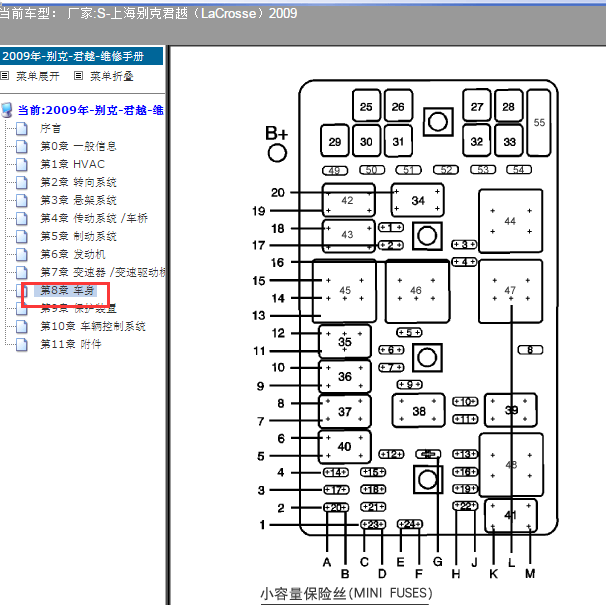Click relay 40 in the fuse diagram
This screenshot has height=605, width=606.
344,447
